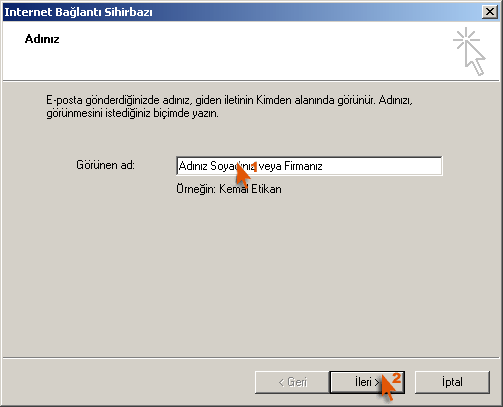Click the E-posta gönderdiğinizde description paragraph
503x407 pixels.
[229, 107]
